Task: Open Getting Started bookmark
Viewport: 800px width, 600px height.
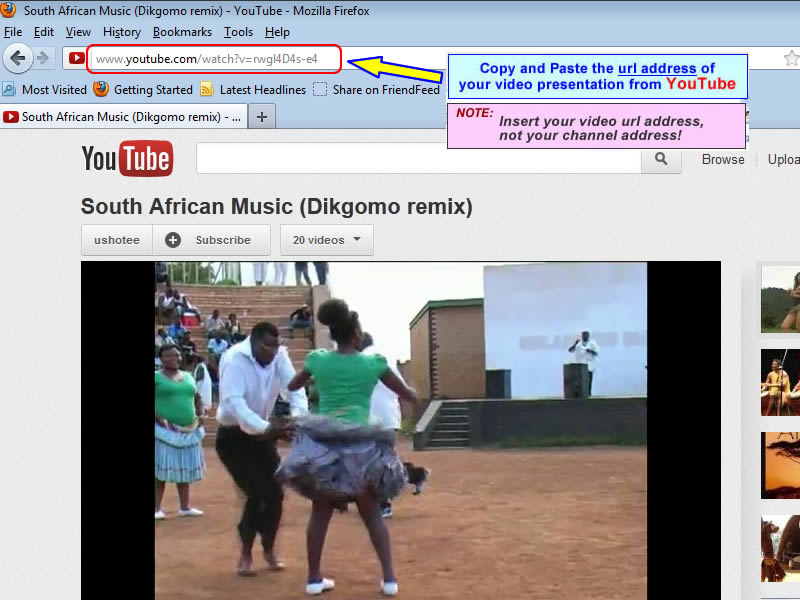Action: (143, 89)
